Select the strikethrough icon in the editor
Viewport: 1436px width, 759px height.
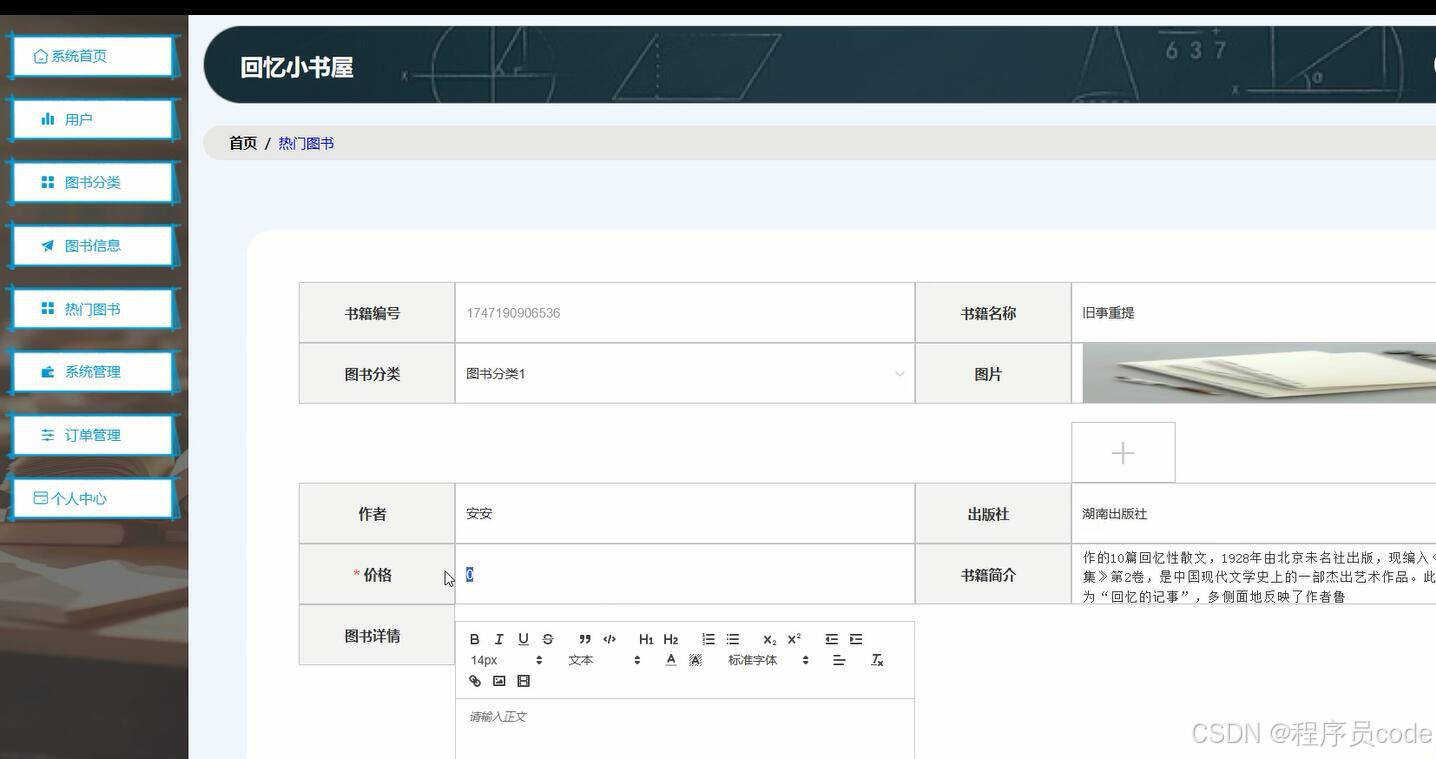(547, 639)
